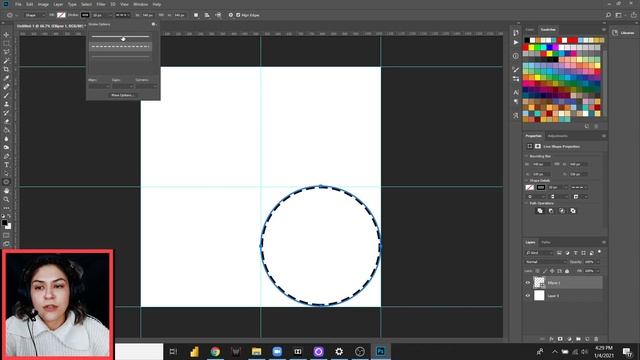Open the Filter menu
The height and width of the screenshot is (360, 640).
click(x=101, y=4)
